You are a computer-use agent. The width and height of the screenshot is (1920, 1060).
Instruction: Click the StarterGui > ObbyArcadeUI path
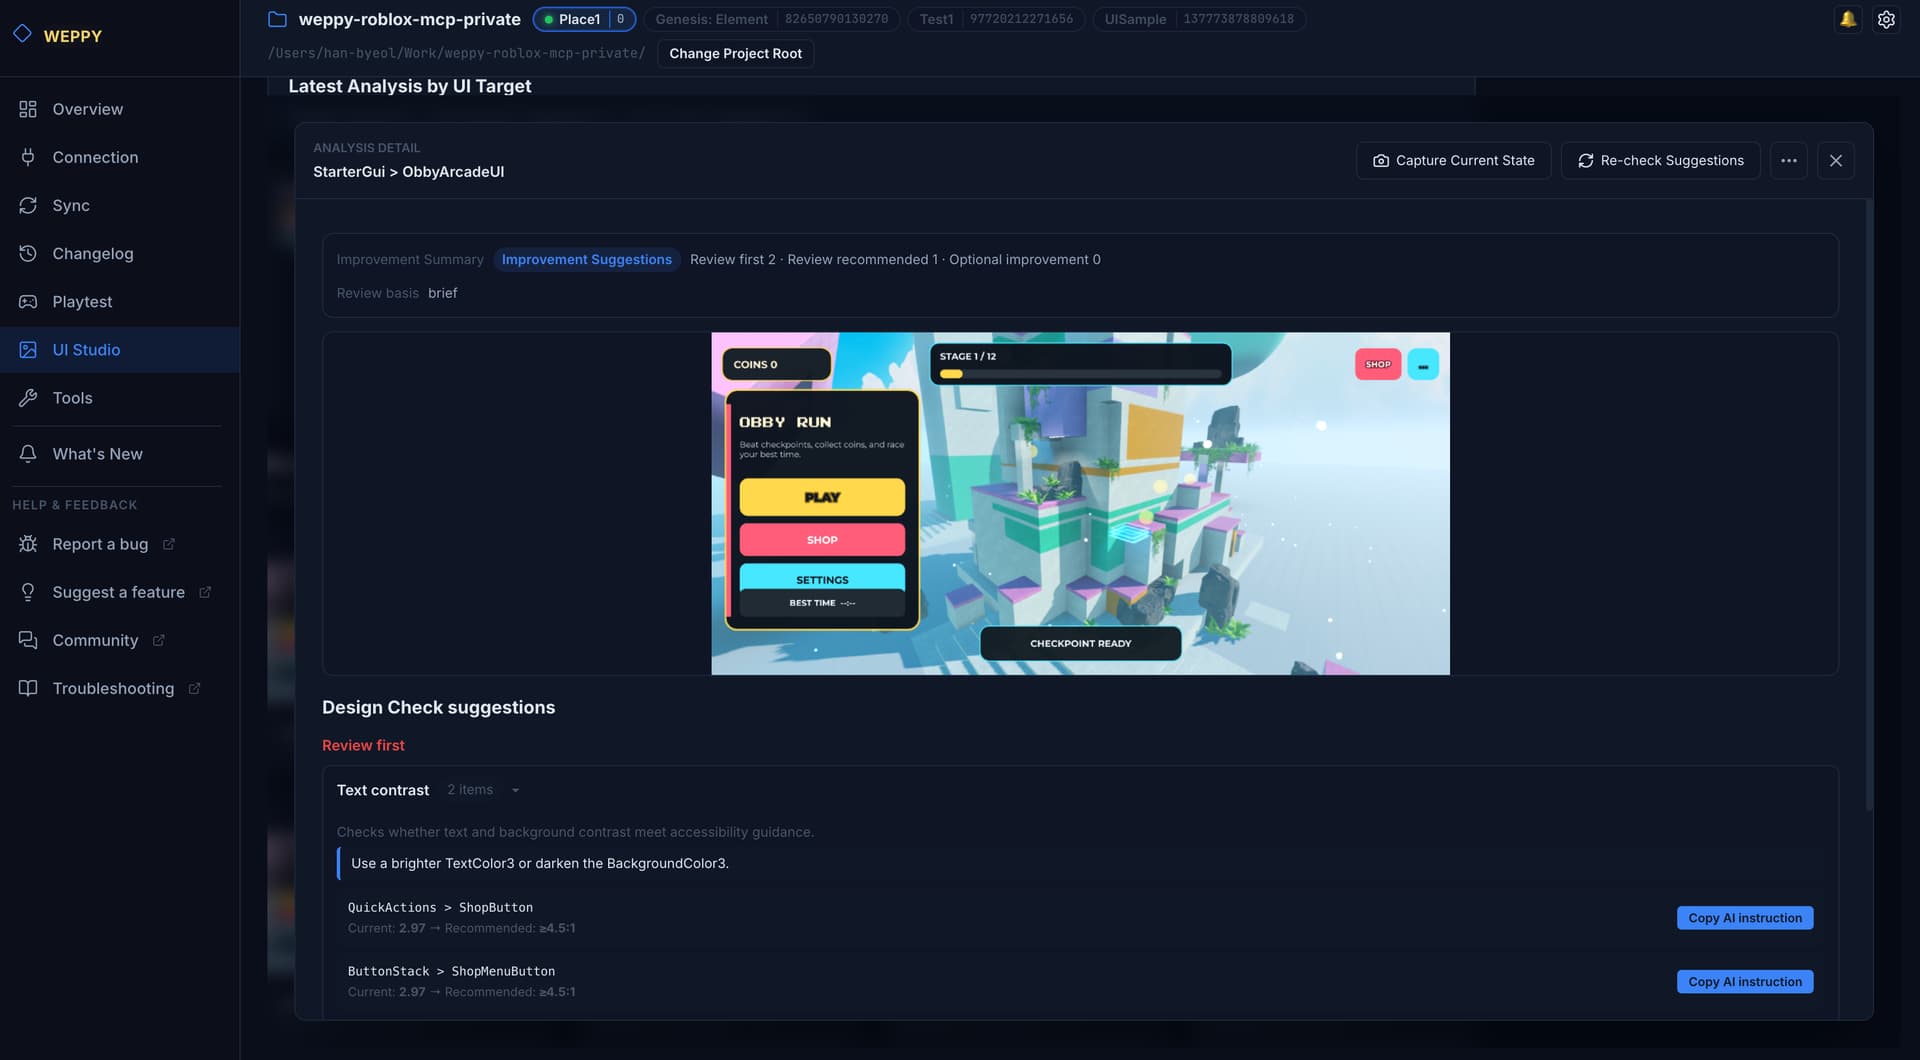point(408,172)
